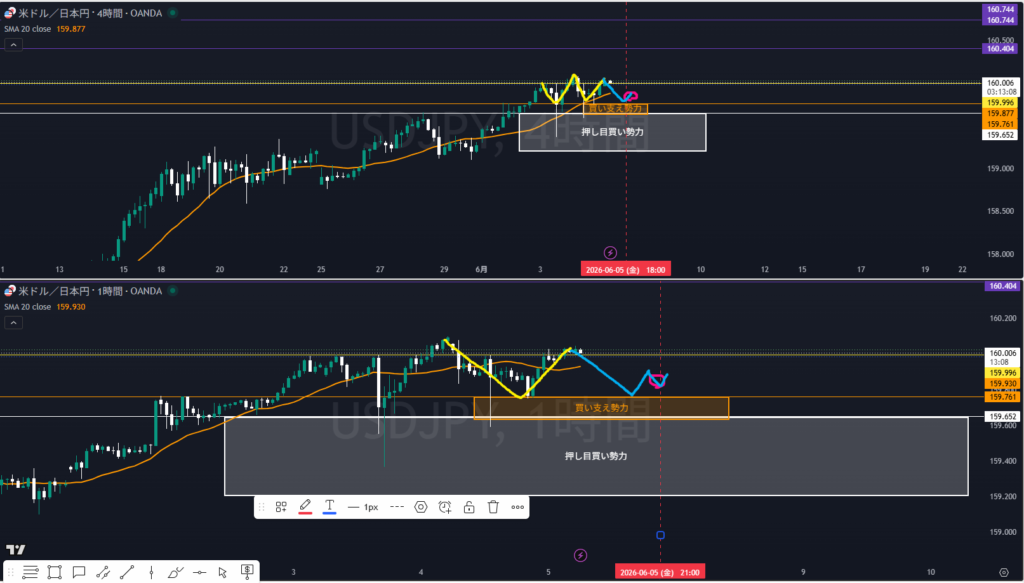Collapse indicator legend on 4-hour chart

[x=13, y=45]
